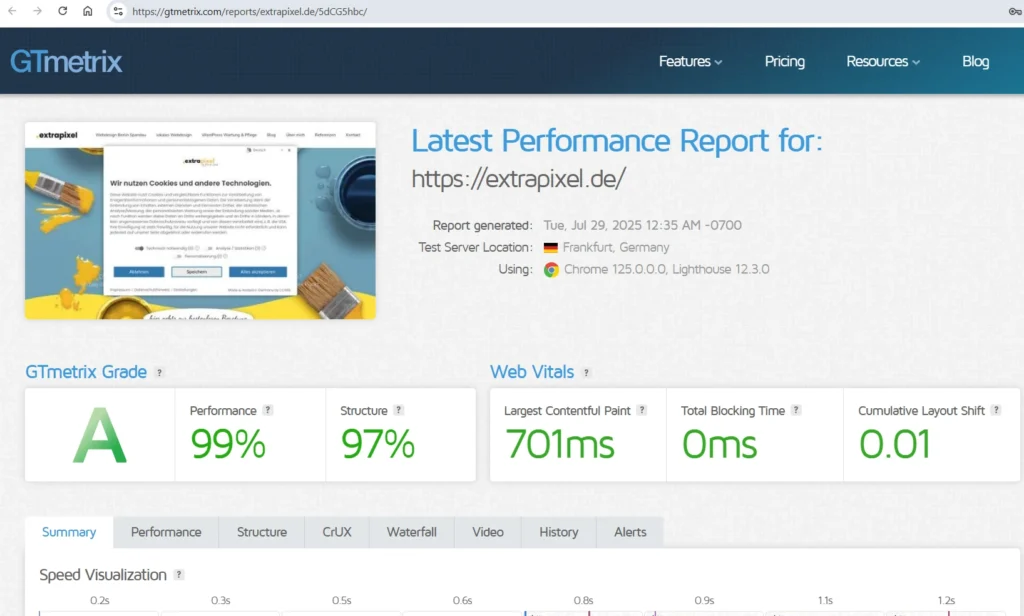Click the Frankfurt, Germany location text
This screenshot has width=1024, height=616.
pos(616,248)
